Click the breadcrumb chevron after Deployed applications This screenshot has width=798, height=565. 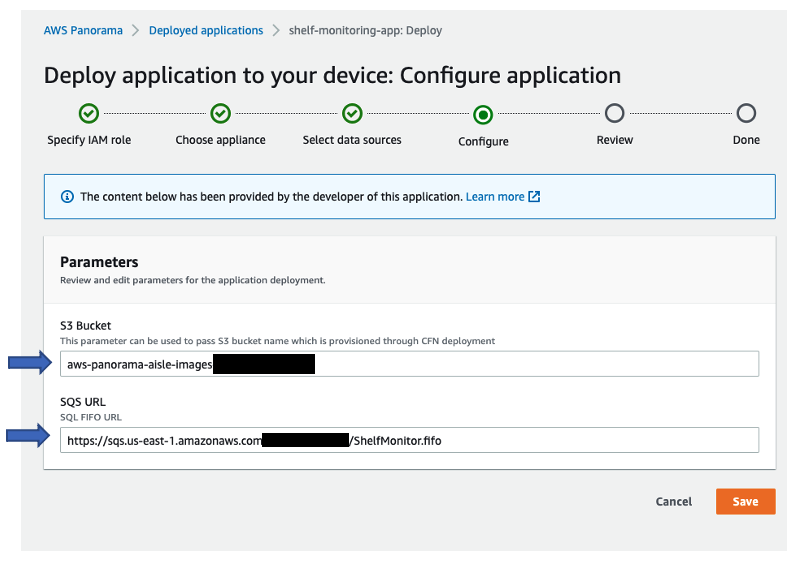[276, 31]
